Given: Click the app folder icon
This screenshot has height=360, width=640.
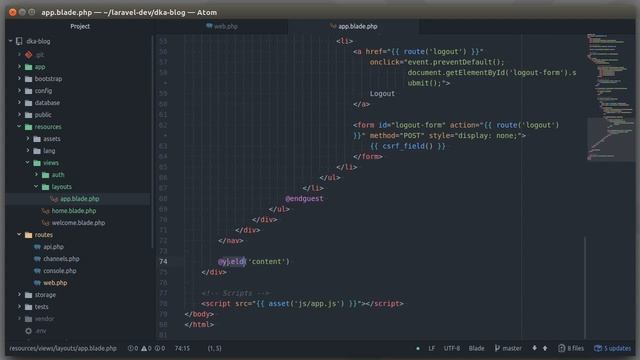Looking at the screenshot, I should [28, 67].
